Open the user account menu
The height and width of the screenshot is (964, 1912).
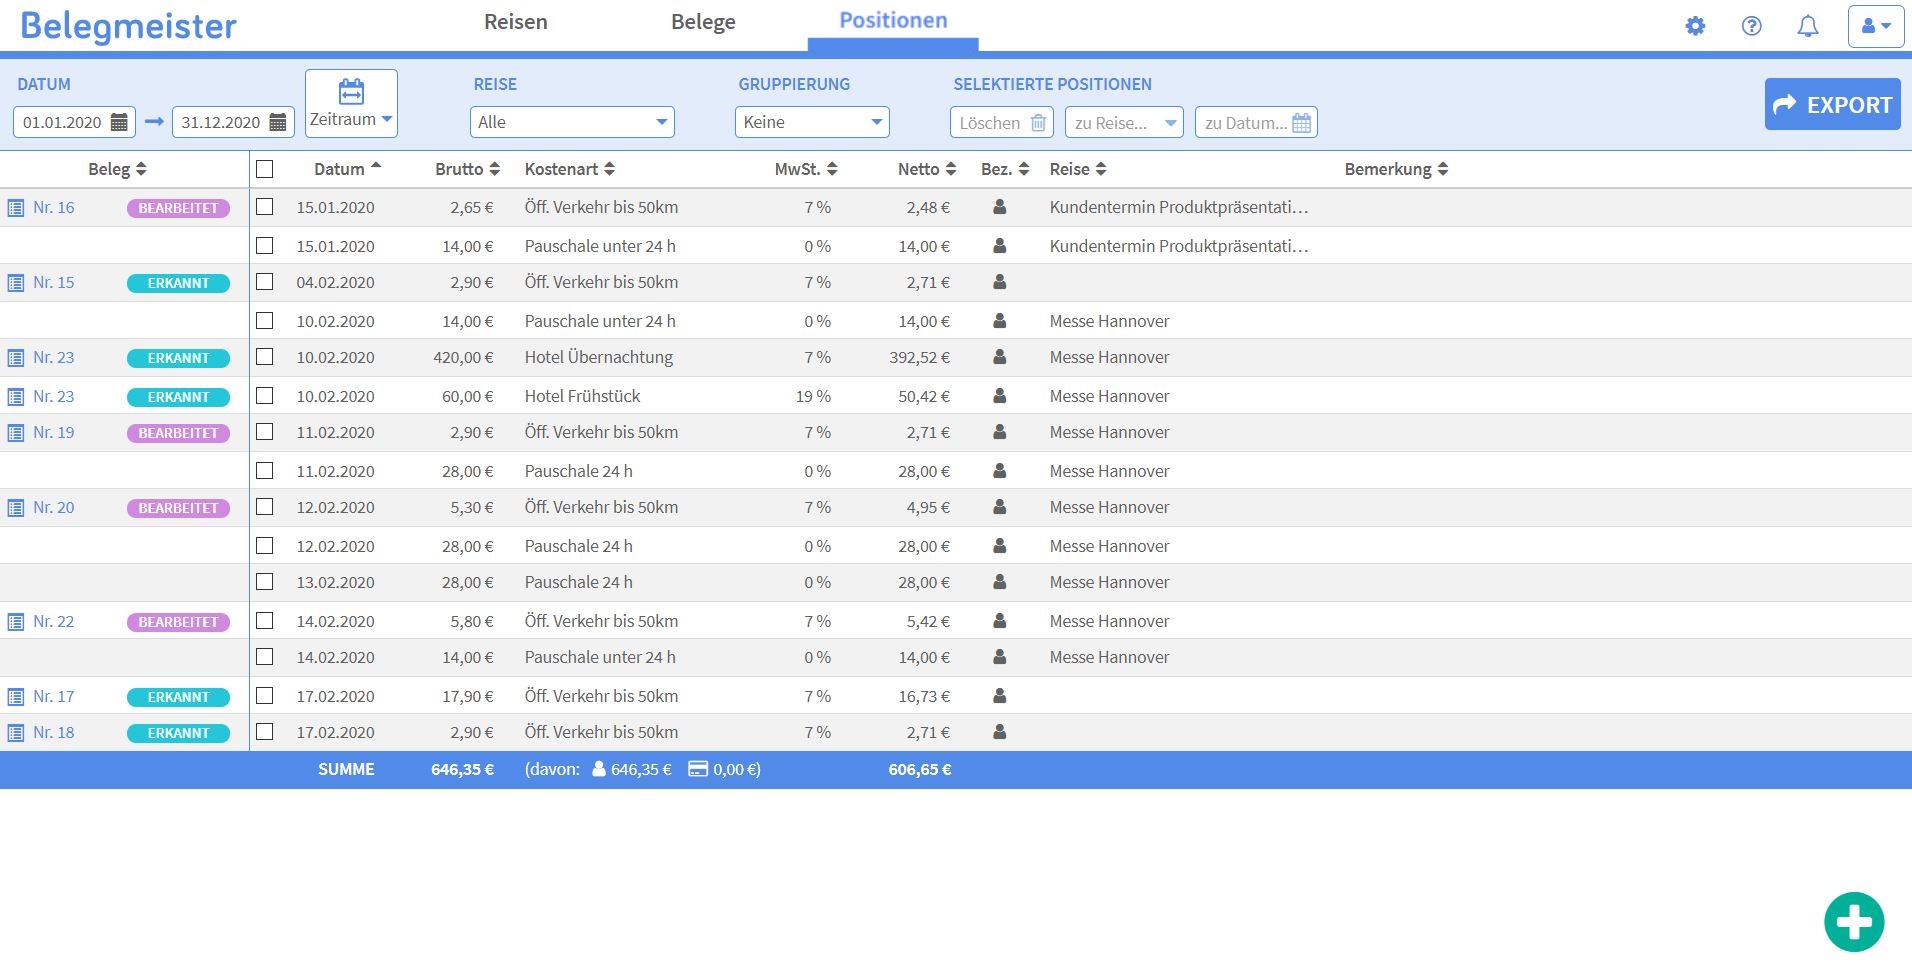click(1875, 26)
